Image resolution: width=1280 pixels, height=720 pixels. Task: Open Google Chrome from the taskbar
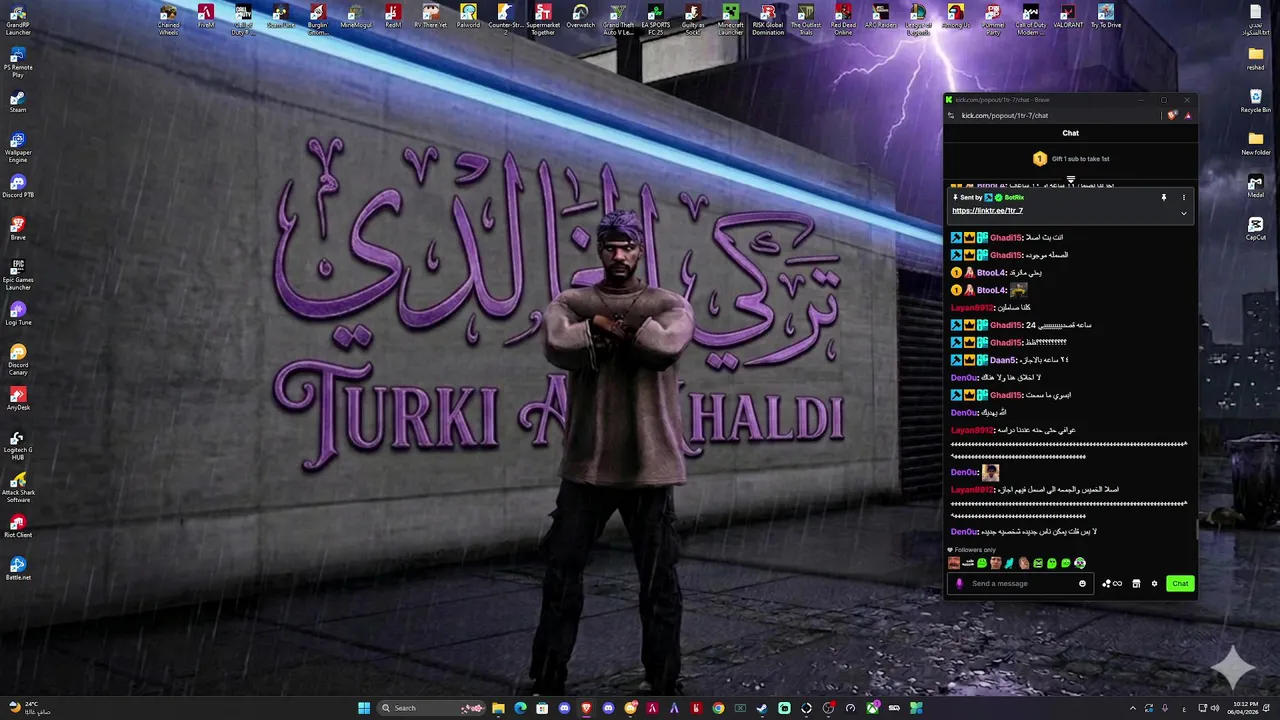tap(718, 708)
